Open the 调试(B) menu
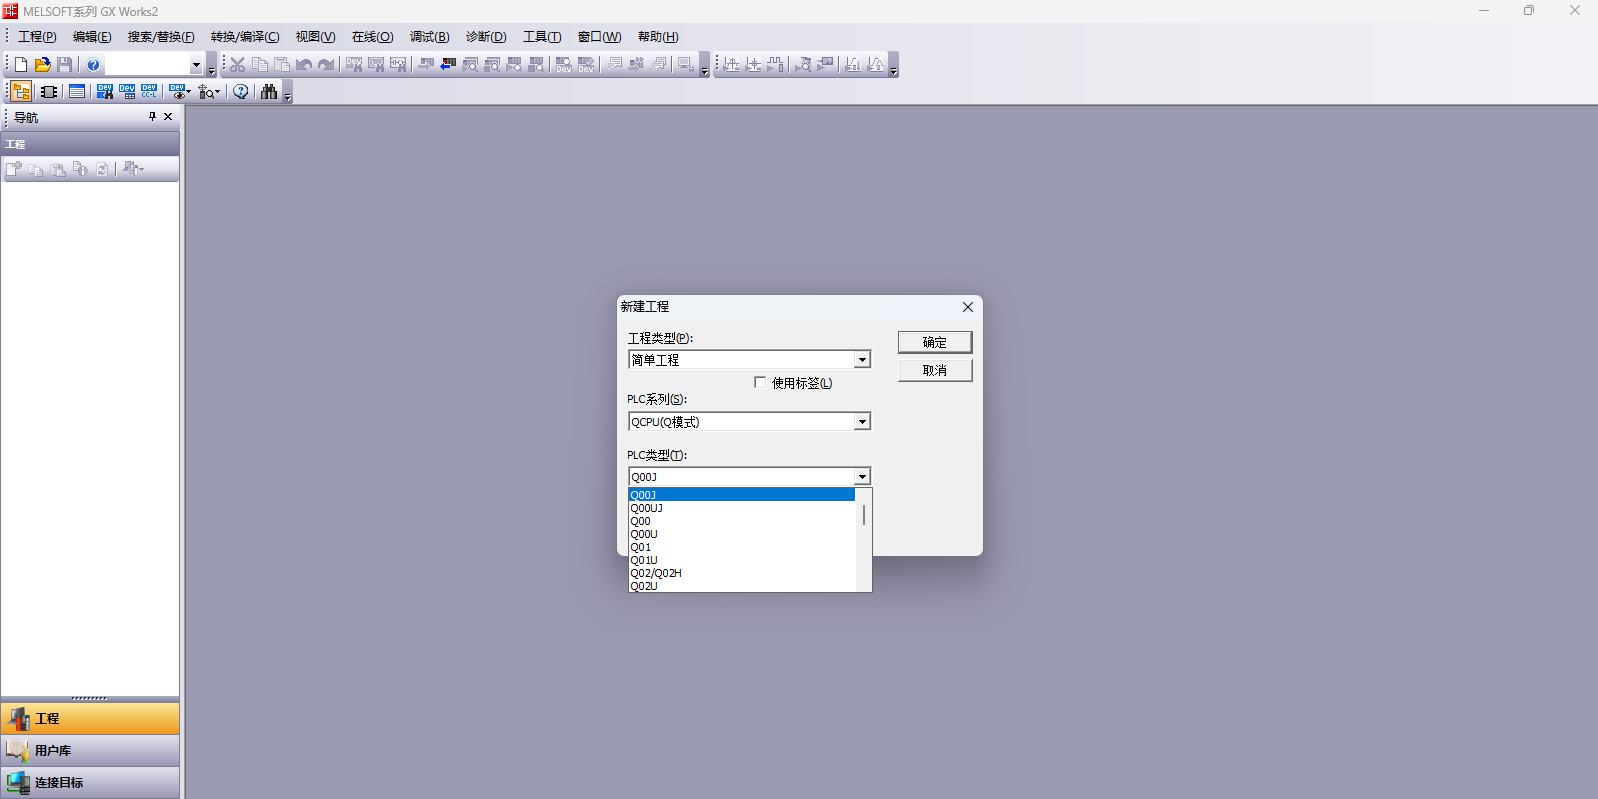 click(x=429, y=37)
